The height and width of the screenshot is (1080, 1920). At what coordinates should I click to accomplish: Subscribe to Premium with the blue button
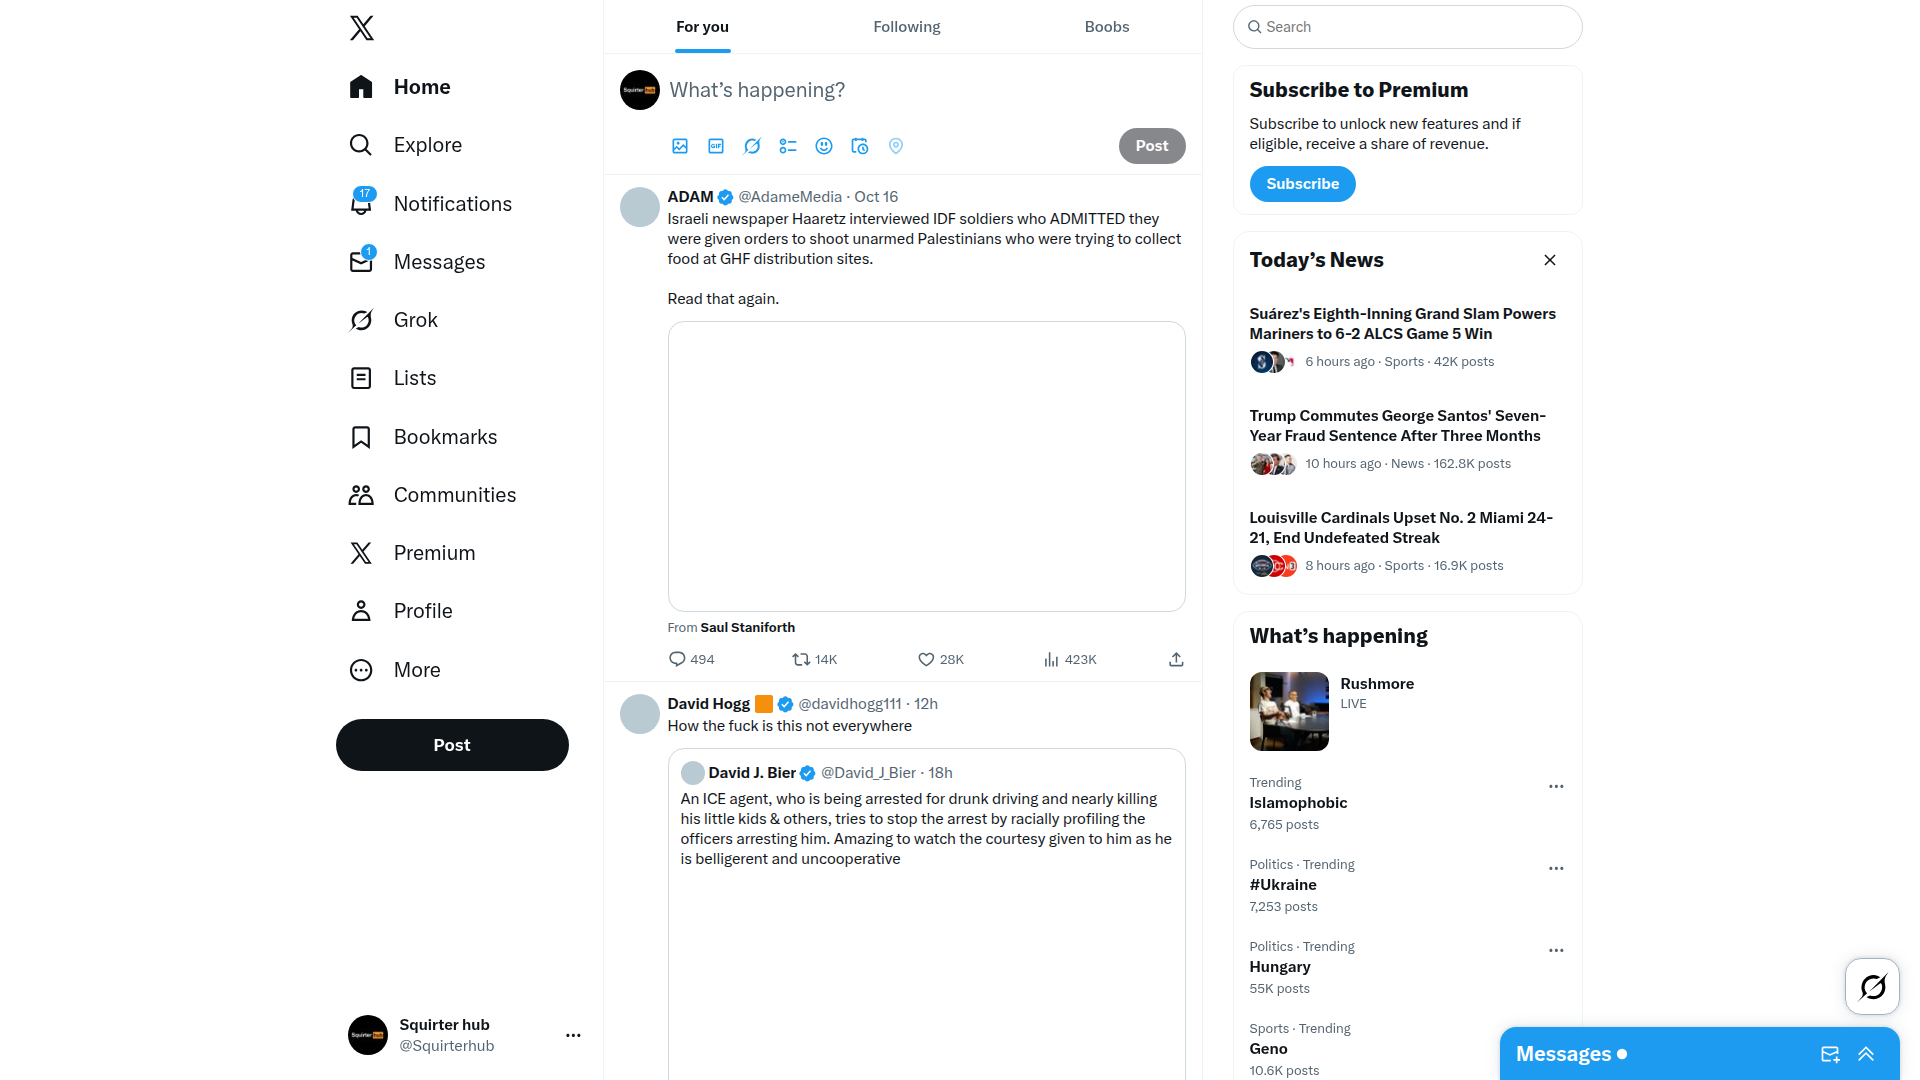tap(1302, 184)
